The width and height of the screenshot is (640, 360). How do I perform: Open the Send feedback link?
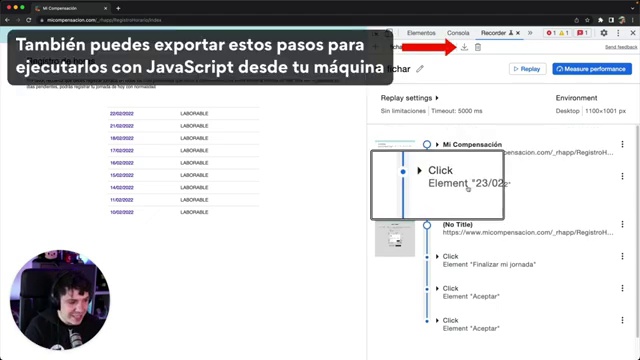[x=621, y=47]
